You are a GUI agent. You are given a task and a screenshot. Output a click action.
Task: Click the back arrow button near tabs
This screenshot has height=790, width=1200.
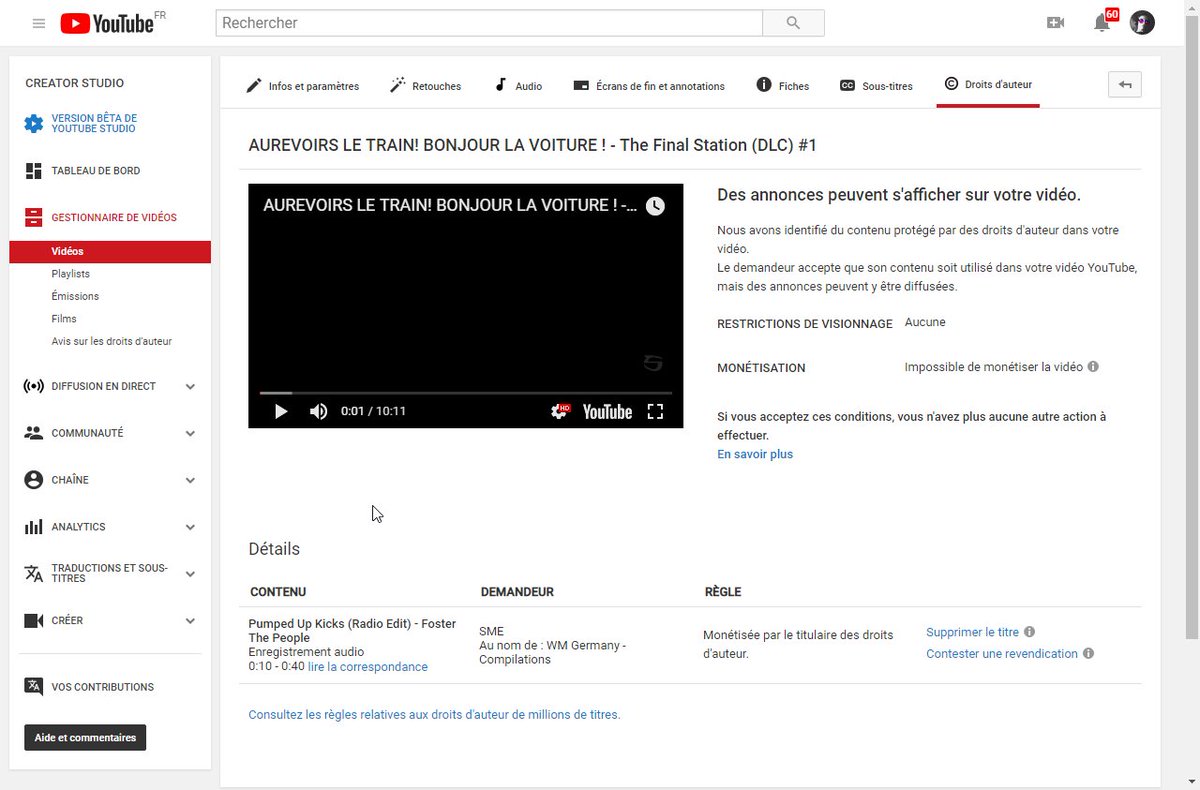click(1125, 85)
